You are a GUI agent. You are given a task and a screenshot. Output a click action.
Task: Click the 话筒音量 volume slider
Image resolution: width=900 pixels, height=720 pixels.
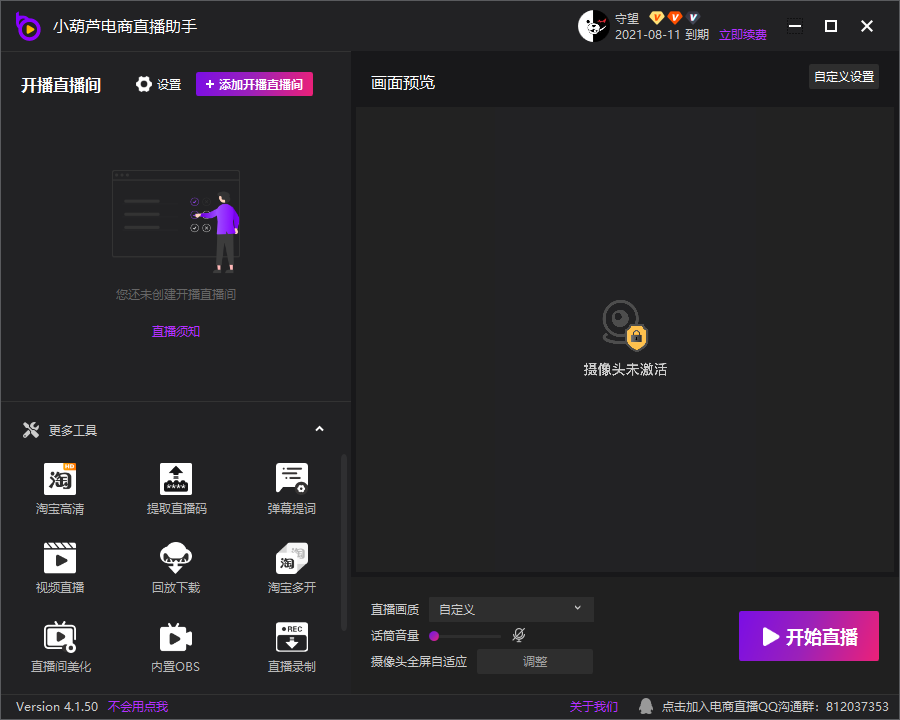pos(466,635)
